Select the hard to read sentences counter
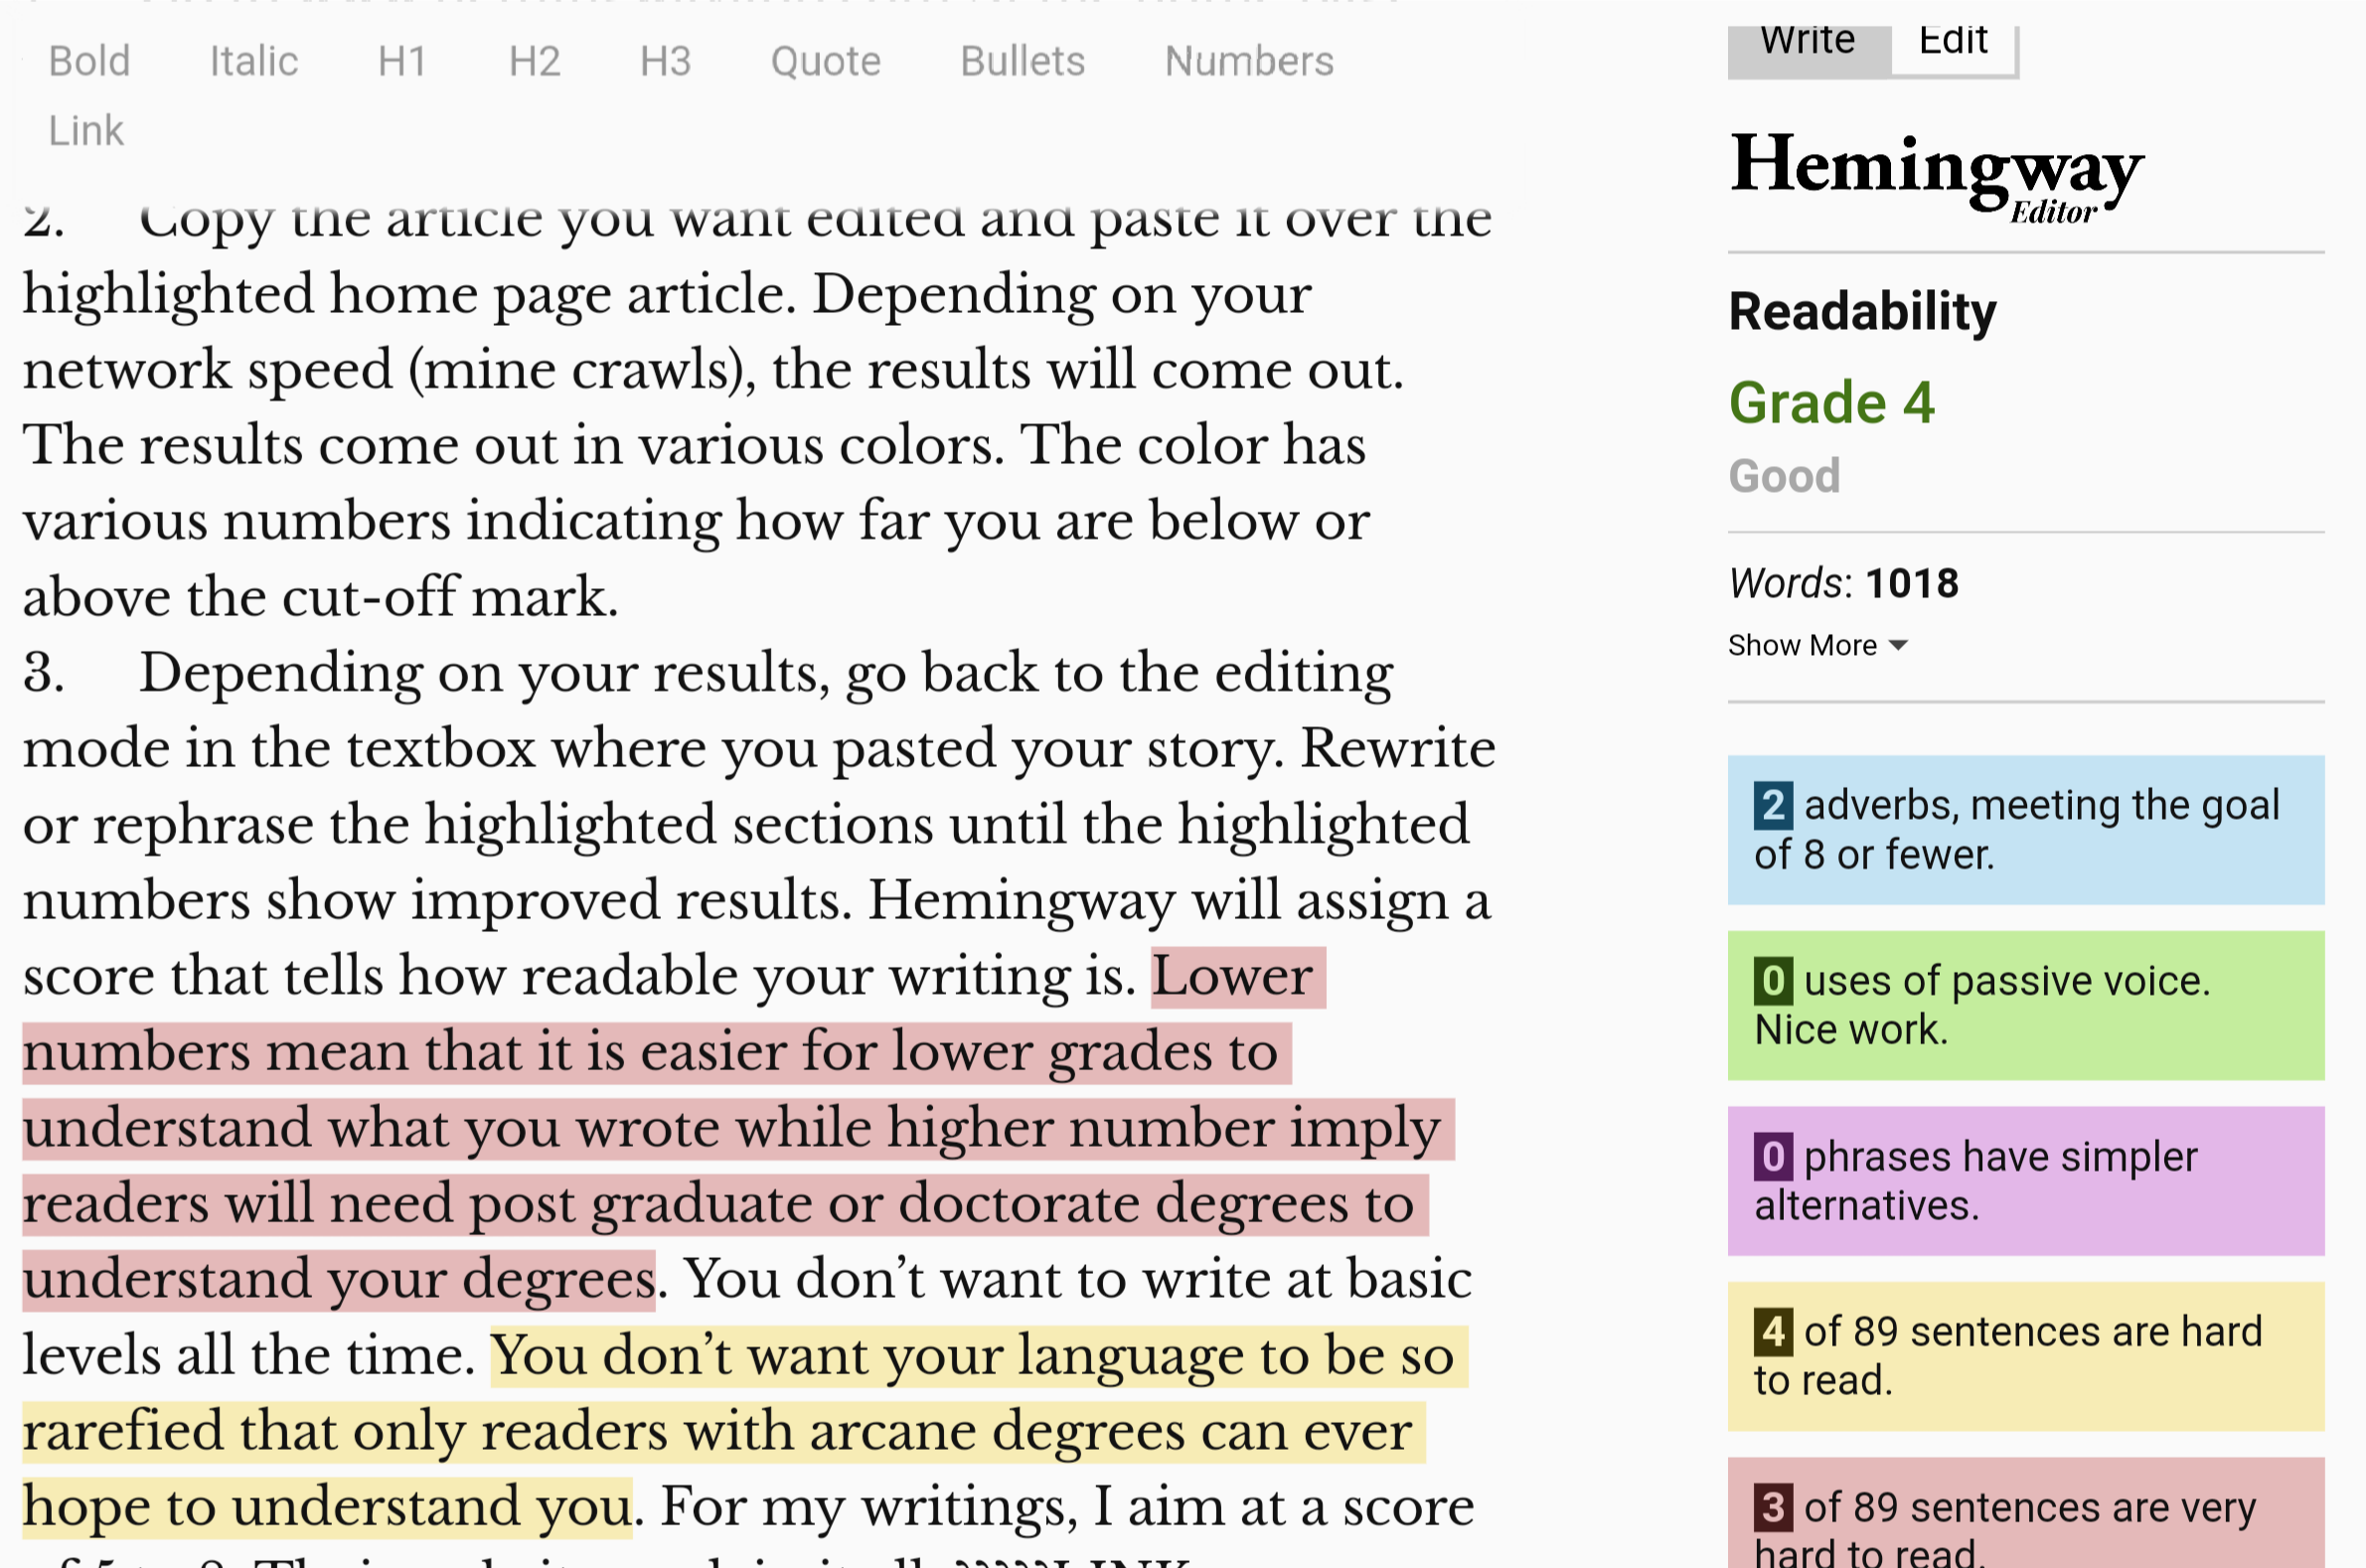 click(x=2026, y=1355)
